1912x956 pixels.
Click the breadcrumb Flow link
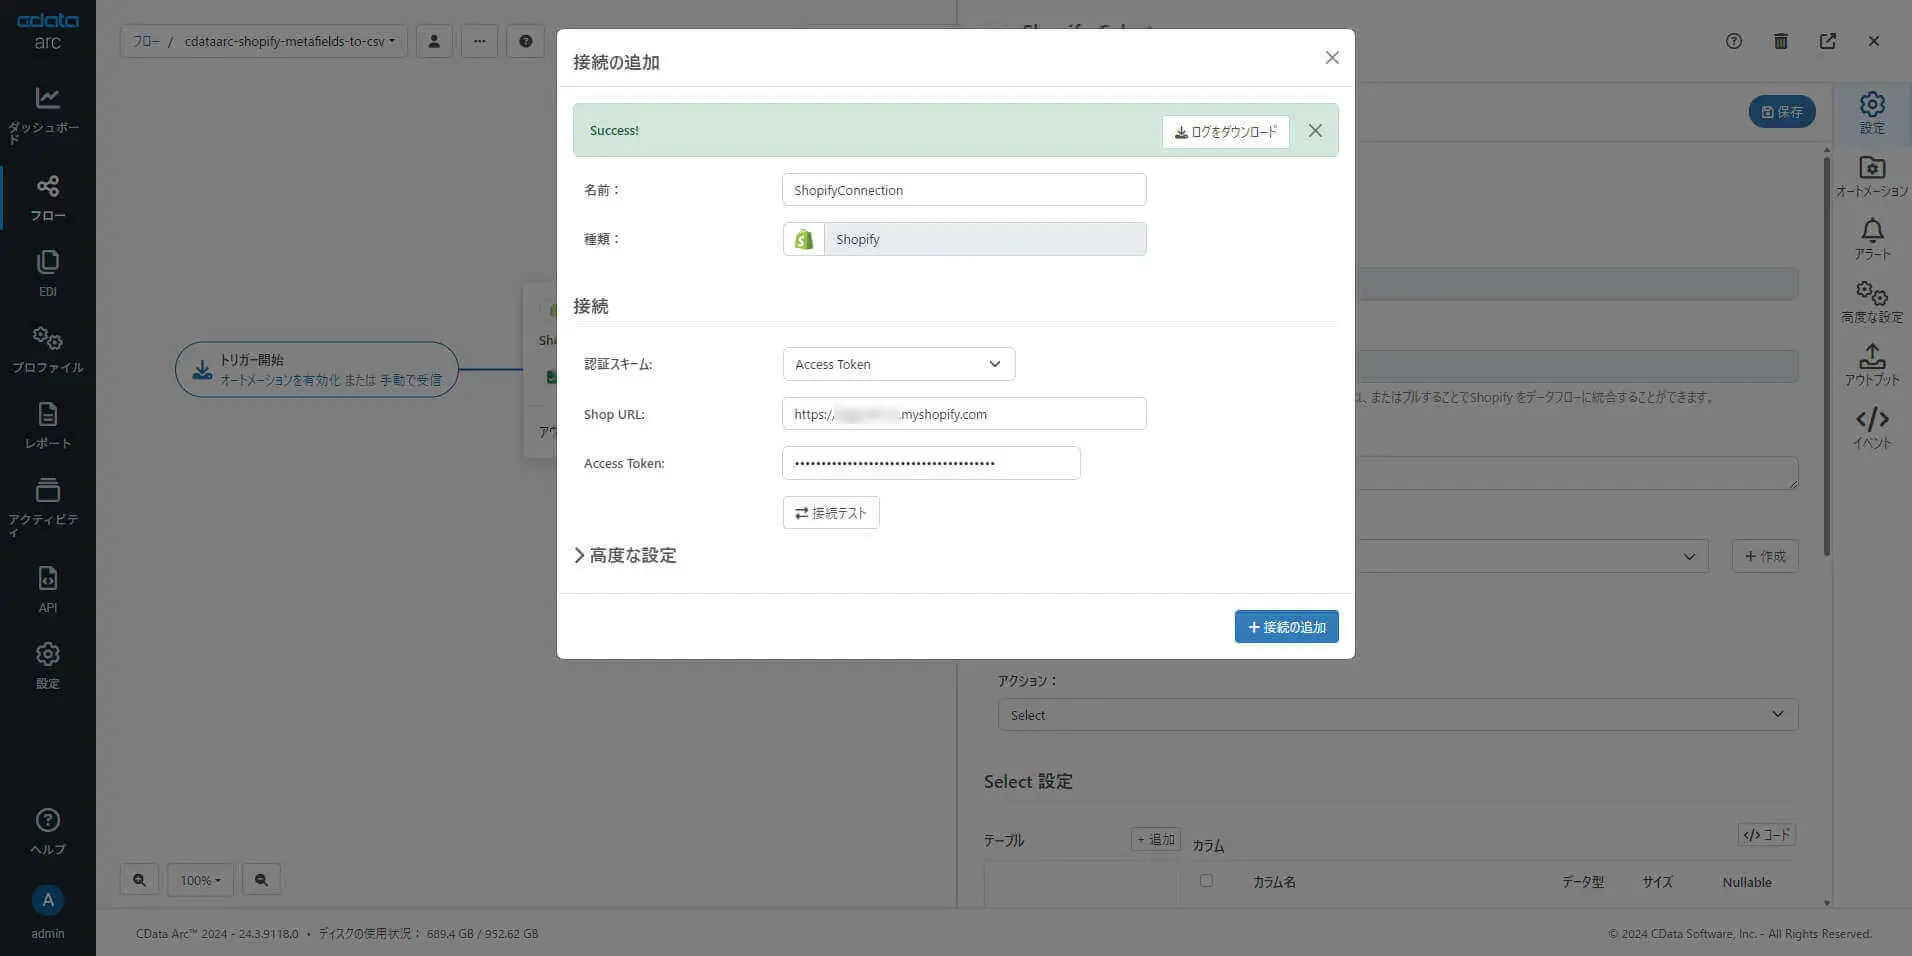click(x=146, y=41)
